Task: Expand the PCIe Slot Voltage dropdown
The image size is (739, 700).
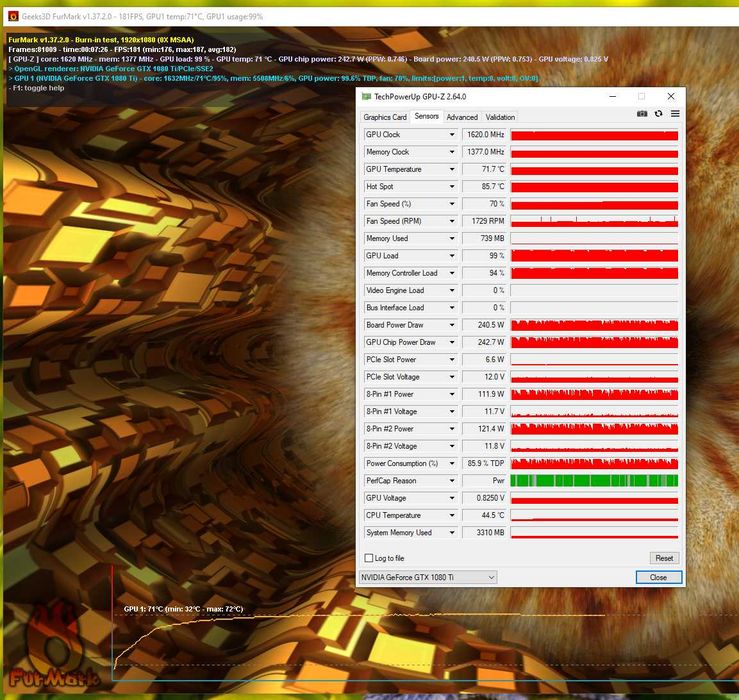Action: [x=452, y=377]
